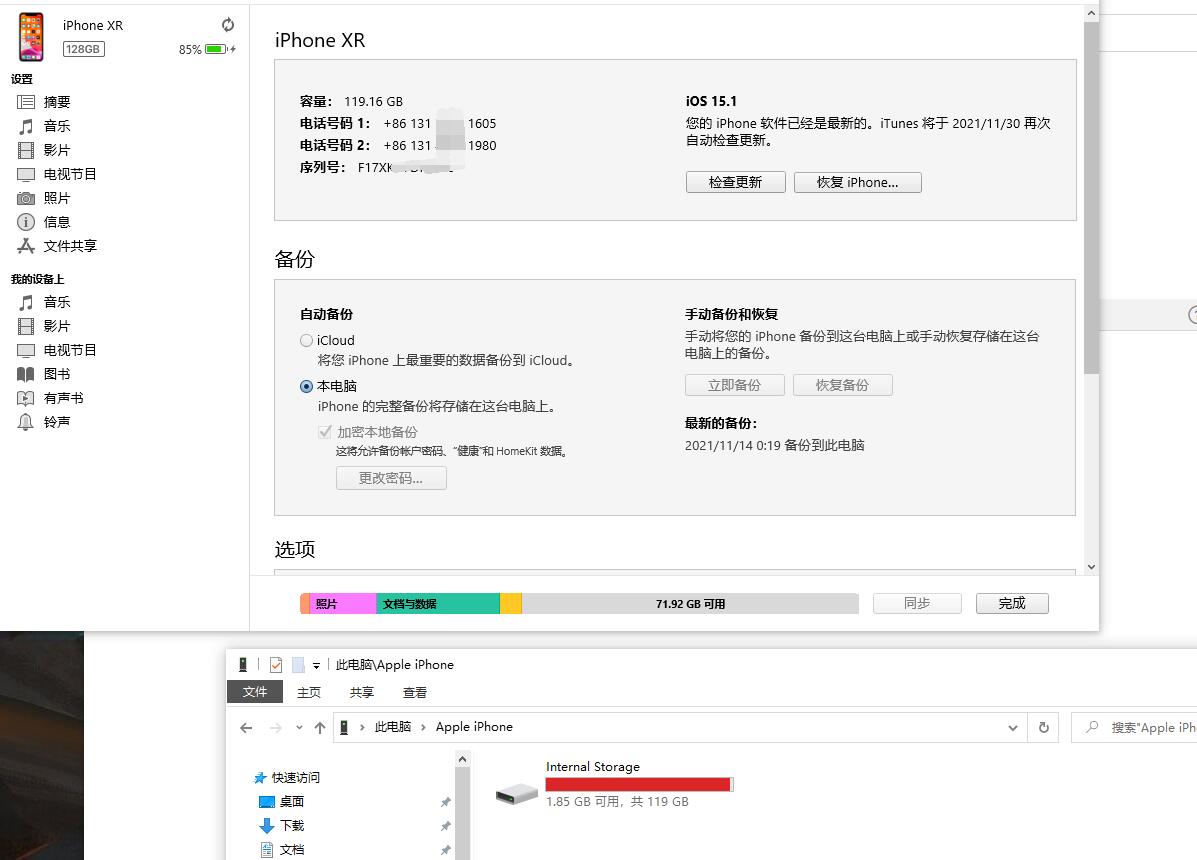Select 照片 photos under settings
1197x860 pixels.
57,198
